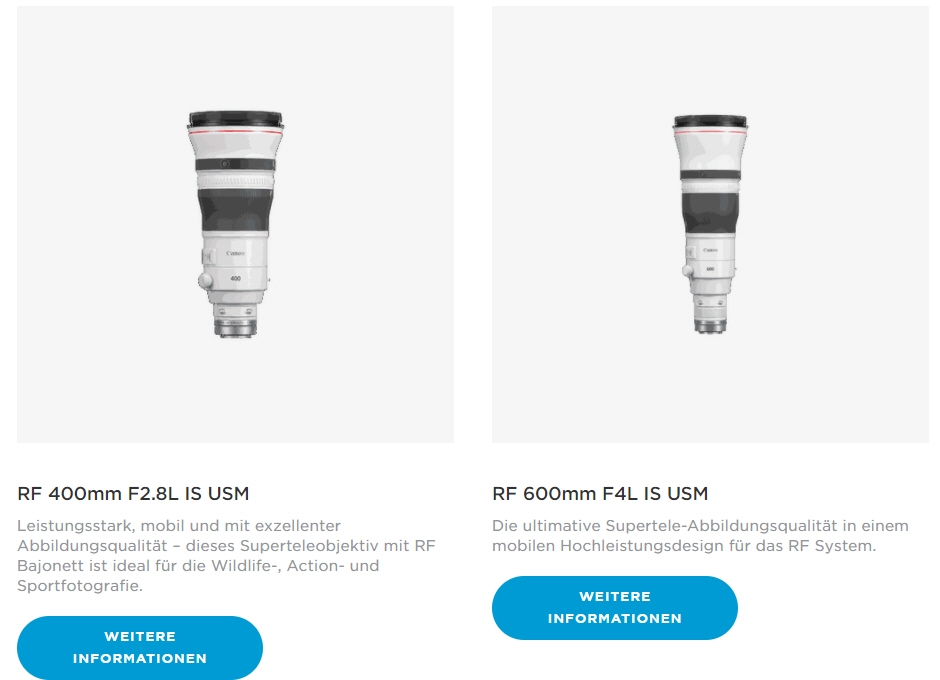Click the Canon logo on the 600mm lens
Image resolution: width=940 pixels, height=680 pixels.
(710, 249)
